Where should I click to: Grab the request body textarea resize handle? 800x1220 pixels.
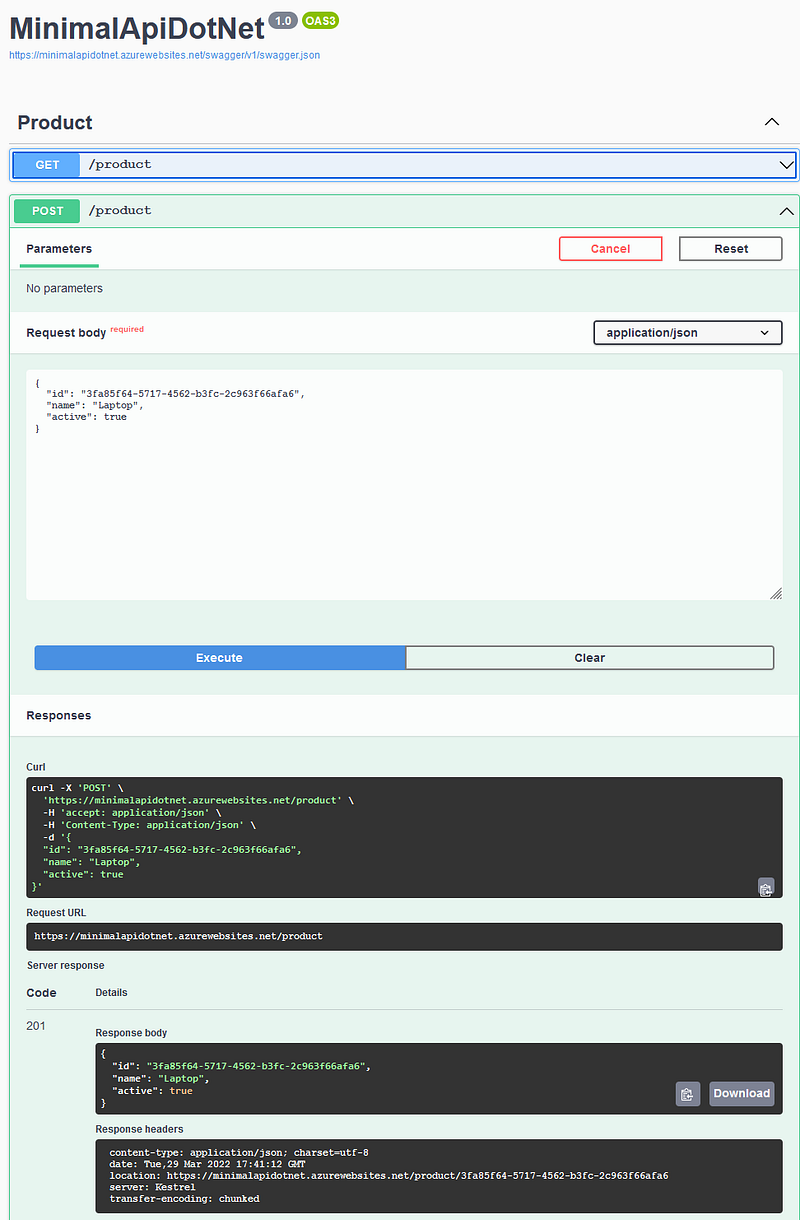click(776, 593)
